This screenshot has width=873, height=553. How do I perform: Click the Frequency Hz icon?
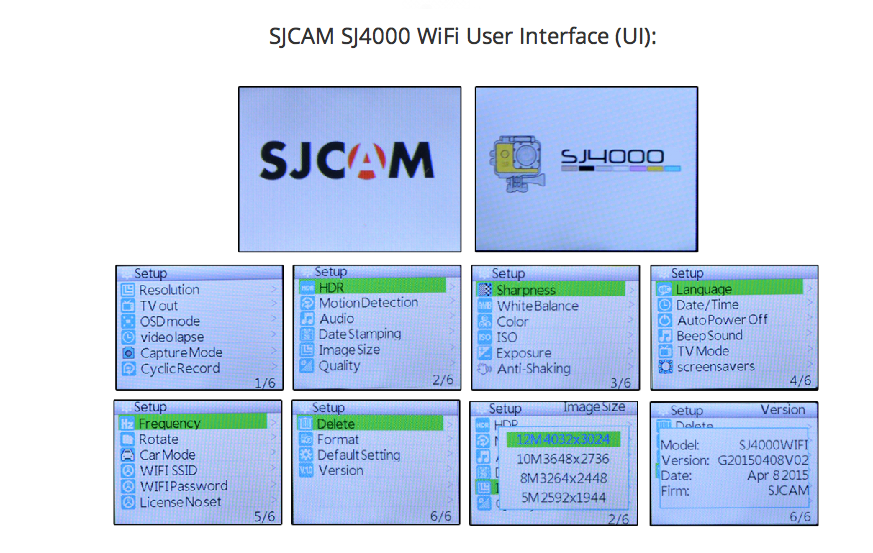pos(127,424)
